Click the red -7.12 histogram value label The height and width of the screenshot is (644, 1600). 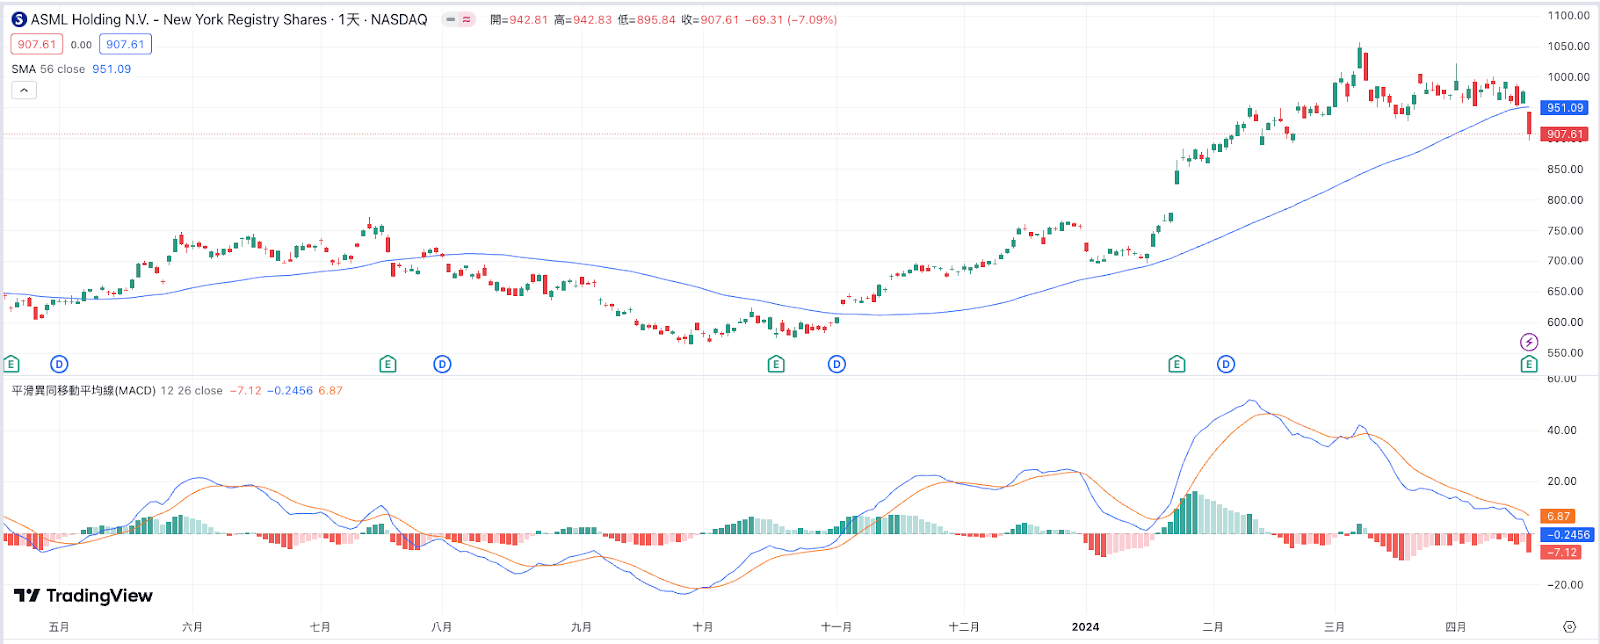tap(1561, 552)
